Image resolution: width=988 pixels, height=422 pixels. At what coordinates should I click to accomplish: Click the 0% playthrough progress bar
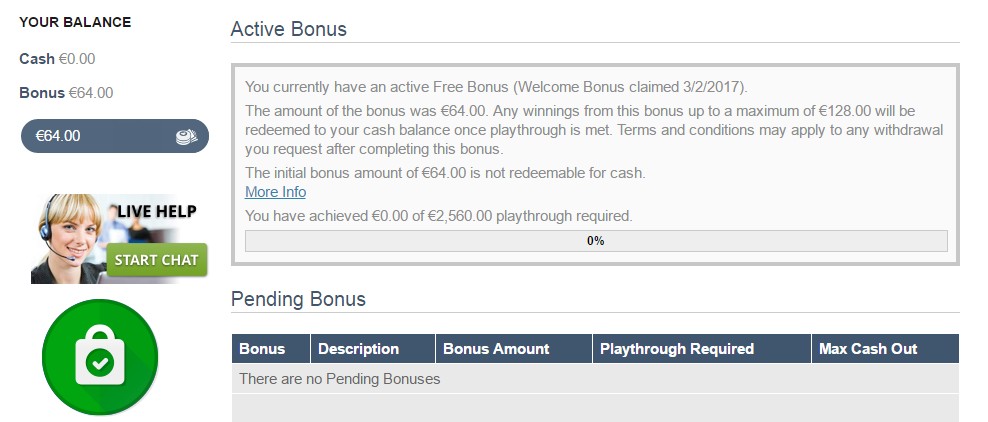[595, 241]
